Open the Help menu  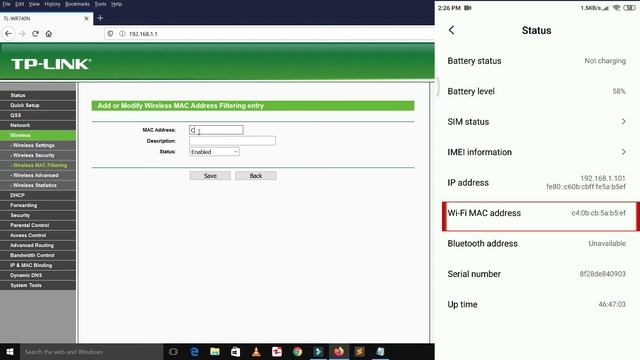tap(116, 4)
